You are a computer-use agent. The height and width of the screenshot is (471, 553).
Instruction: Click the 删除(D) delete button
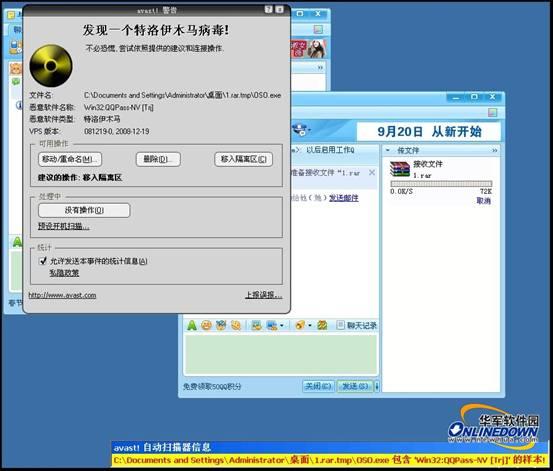[158, 159]
